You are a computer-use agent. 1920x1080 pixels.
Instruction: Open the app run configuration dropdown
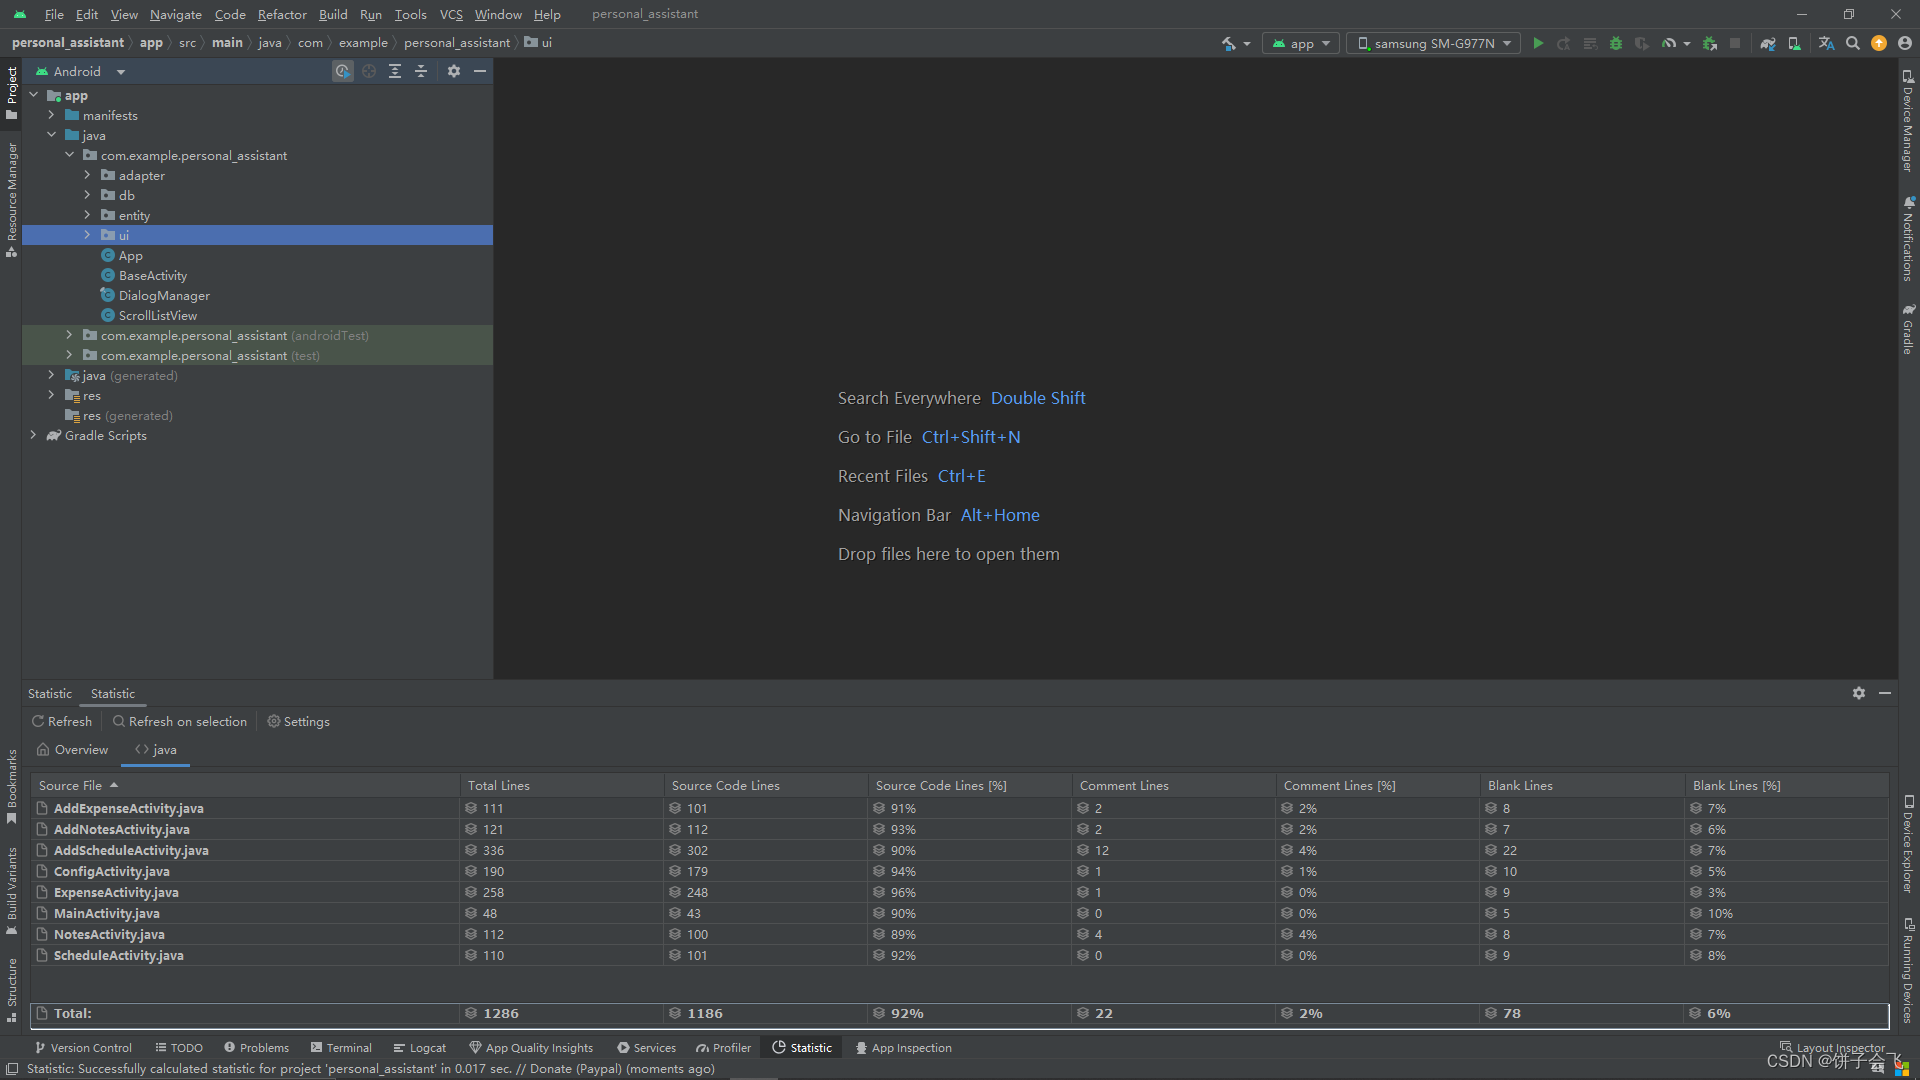click(1300, 43)
